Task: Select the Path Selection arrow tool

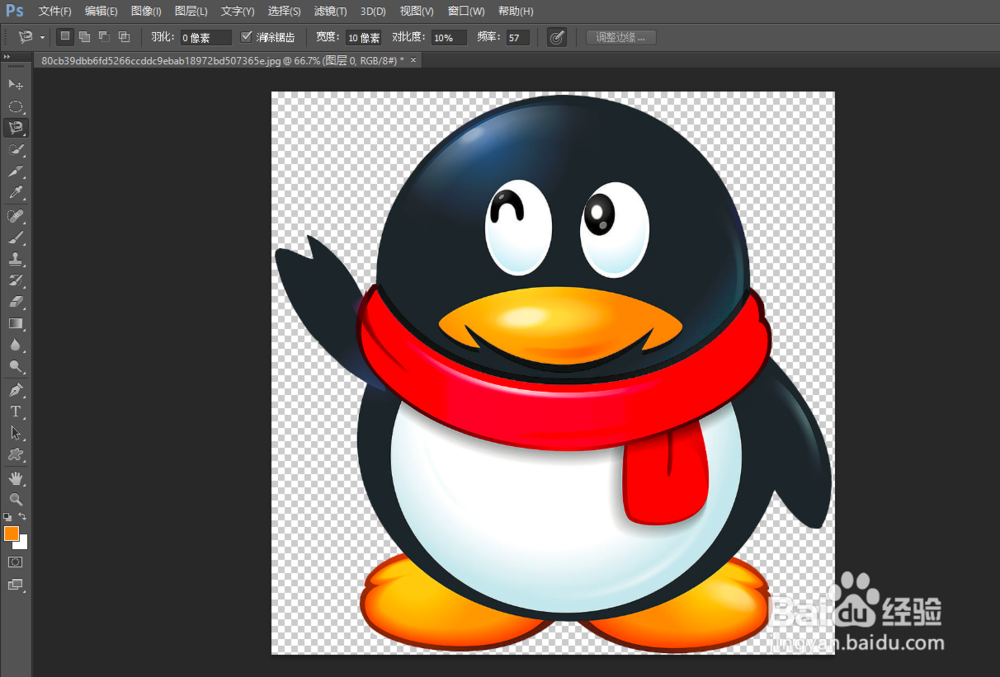Action: pyautogui.click(x=16, y=433)
